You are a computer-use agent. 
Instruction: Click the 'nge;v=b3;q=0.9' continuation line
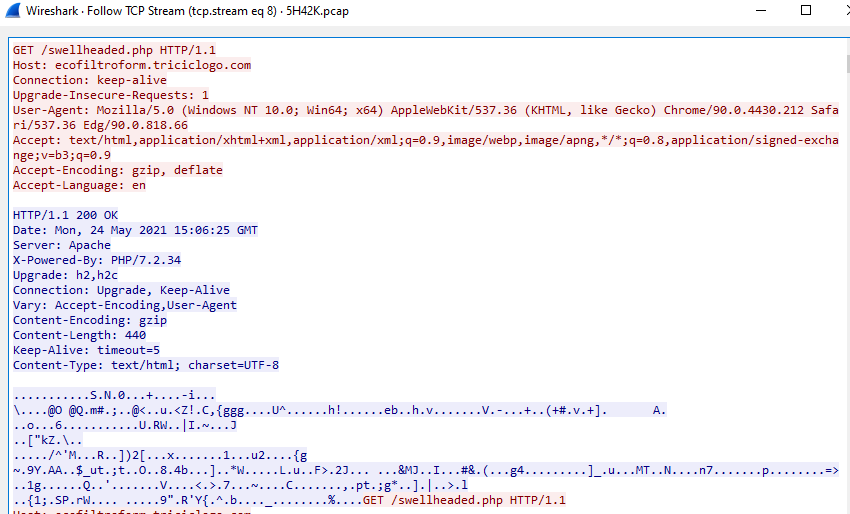point(62,155)
